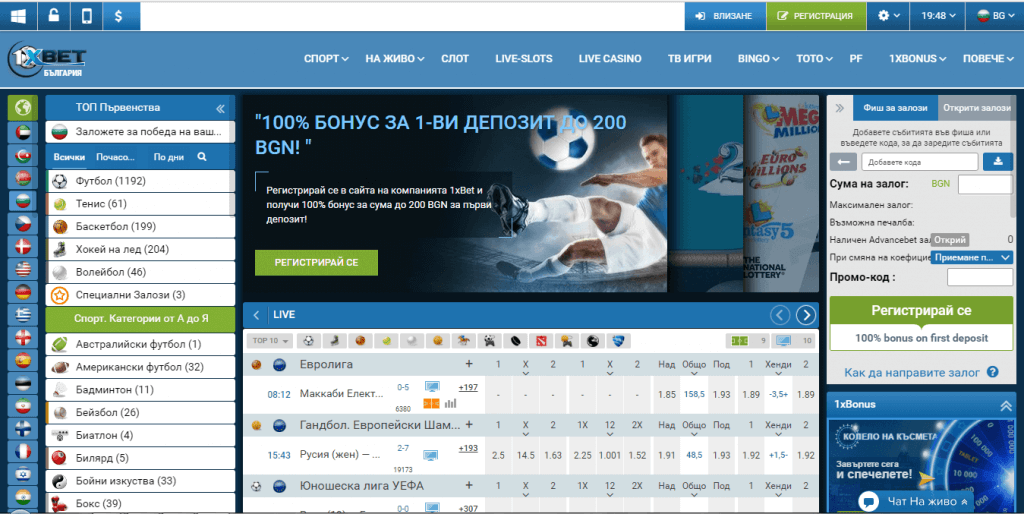Select the По дни filter tab

(x=168, y=157)
